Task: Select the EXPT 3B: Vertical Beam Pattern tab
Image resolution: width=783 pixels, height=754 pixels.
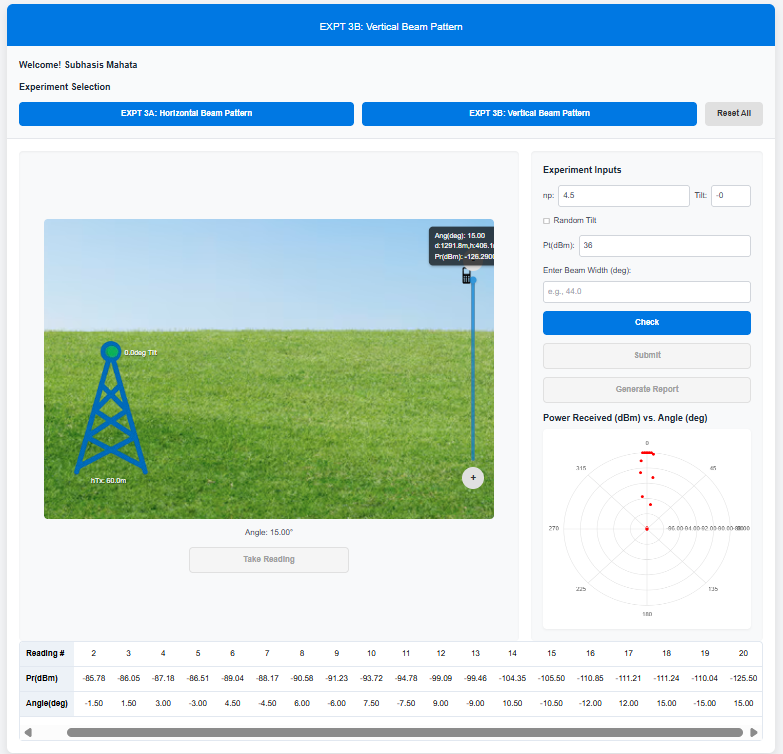Action: (x=529, y=114)
